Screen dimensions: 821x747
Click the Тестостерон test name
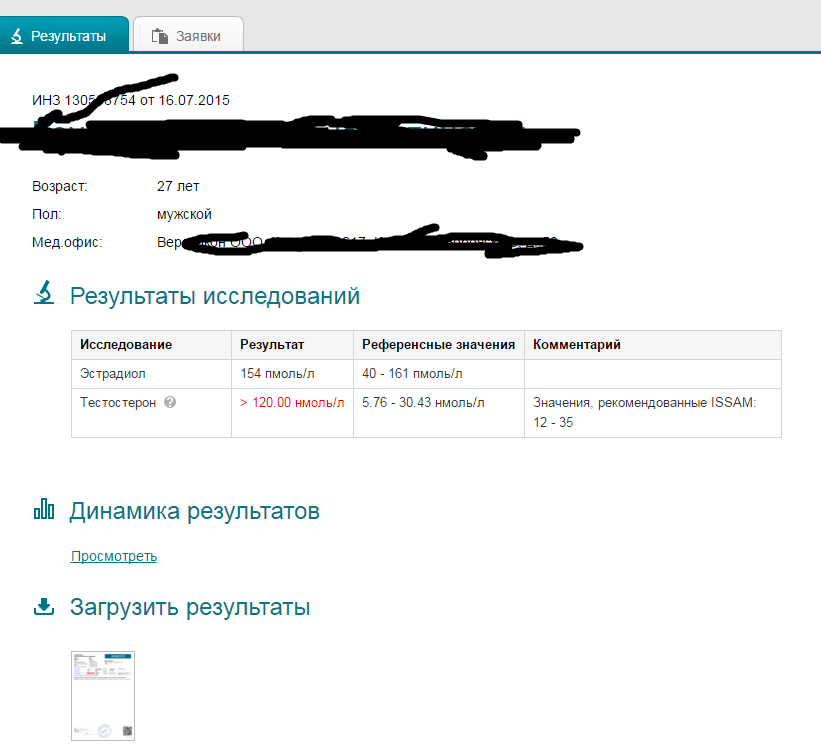pyautogui.click(x=117, y=403)
